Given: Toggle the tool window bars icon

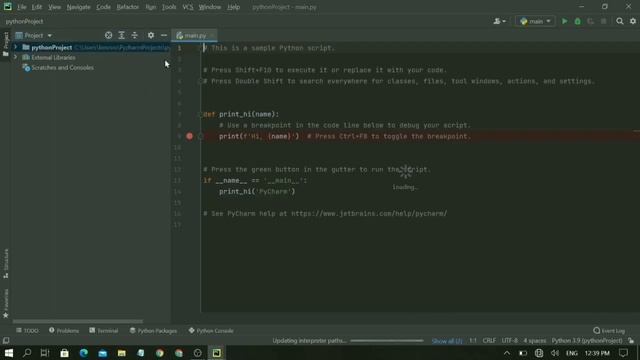Looking at the screenshot, I should pos(6,341).
